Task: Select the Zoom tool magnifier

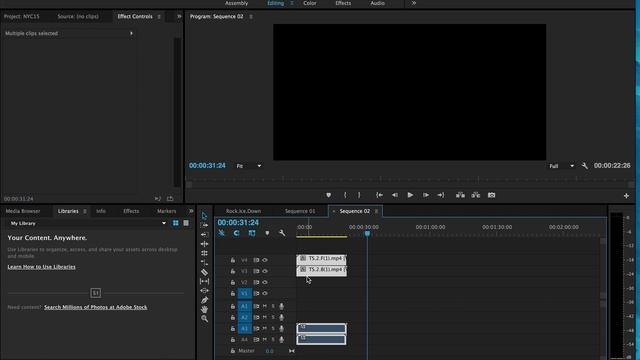Action: (x=204, y=318)
